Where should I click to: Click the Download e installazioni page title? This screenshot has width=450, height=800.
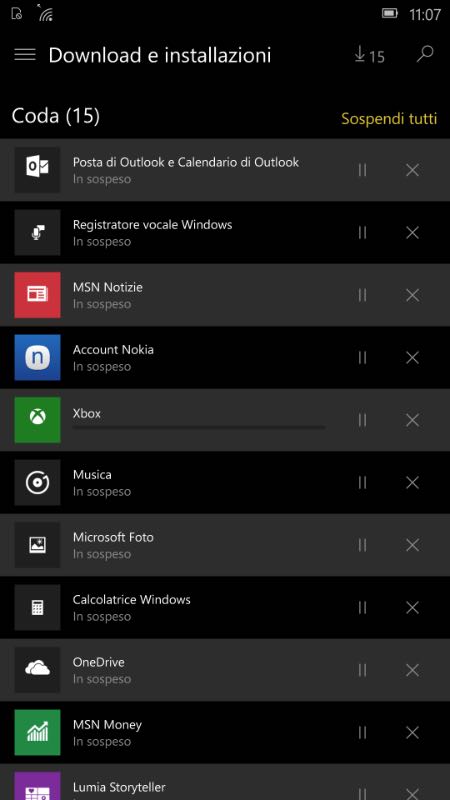[x=160, y=55]
